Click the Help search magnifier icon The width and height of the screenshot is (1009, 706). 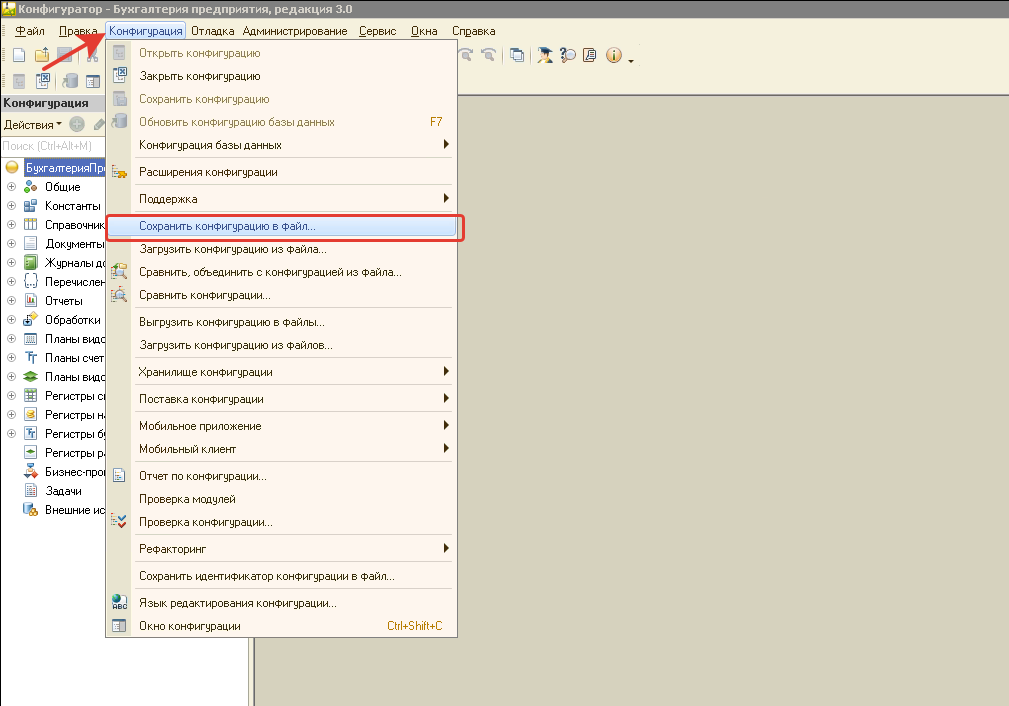point(568,55)
